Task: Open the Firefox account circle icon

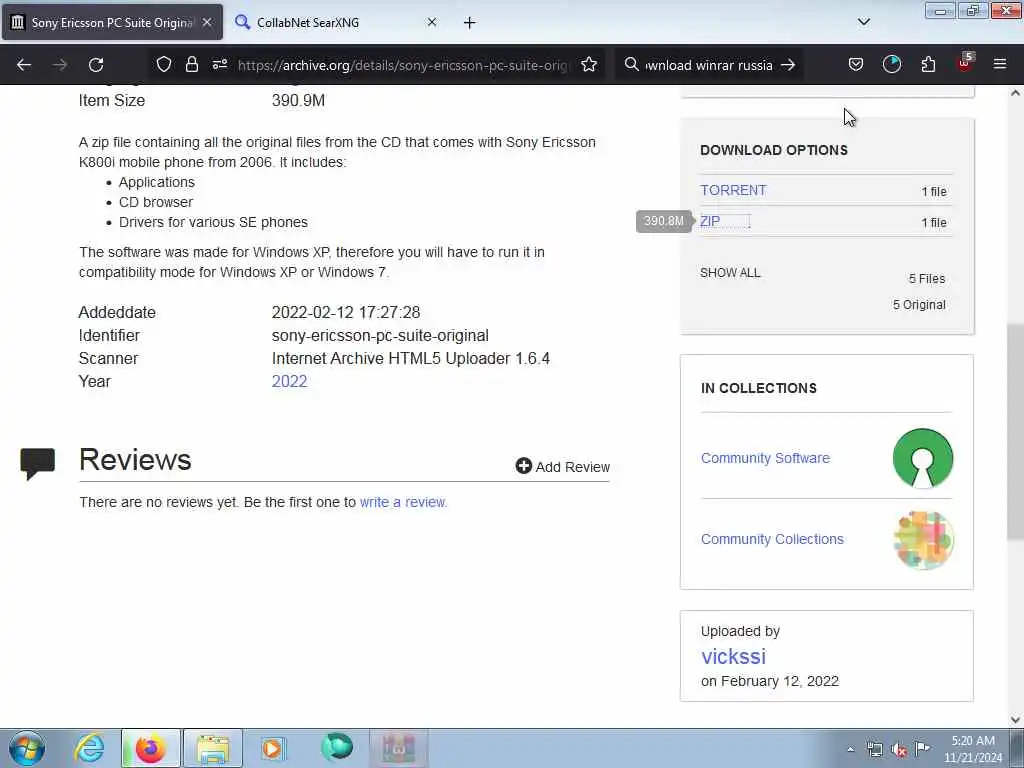Action: (x=891, y=65)
